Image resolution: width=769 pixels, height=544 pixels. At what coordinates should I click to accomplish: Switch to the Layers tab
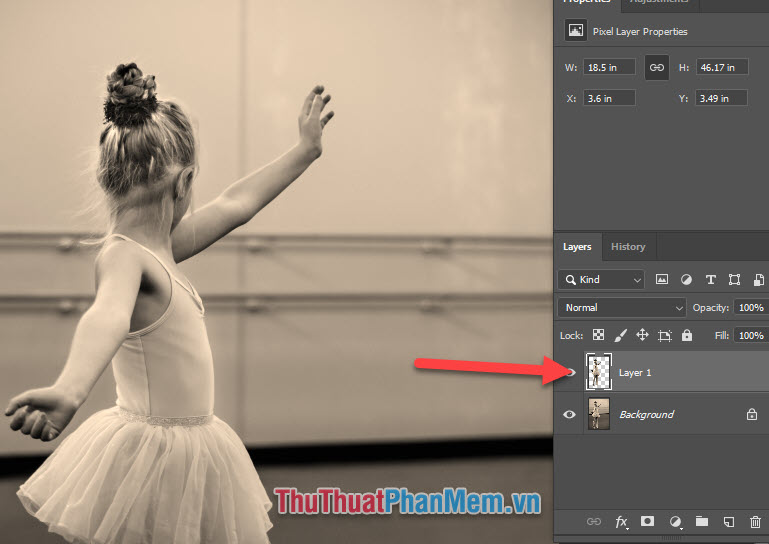(577, 247)
